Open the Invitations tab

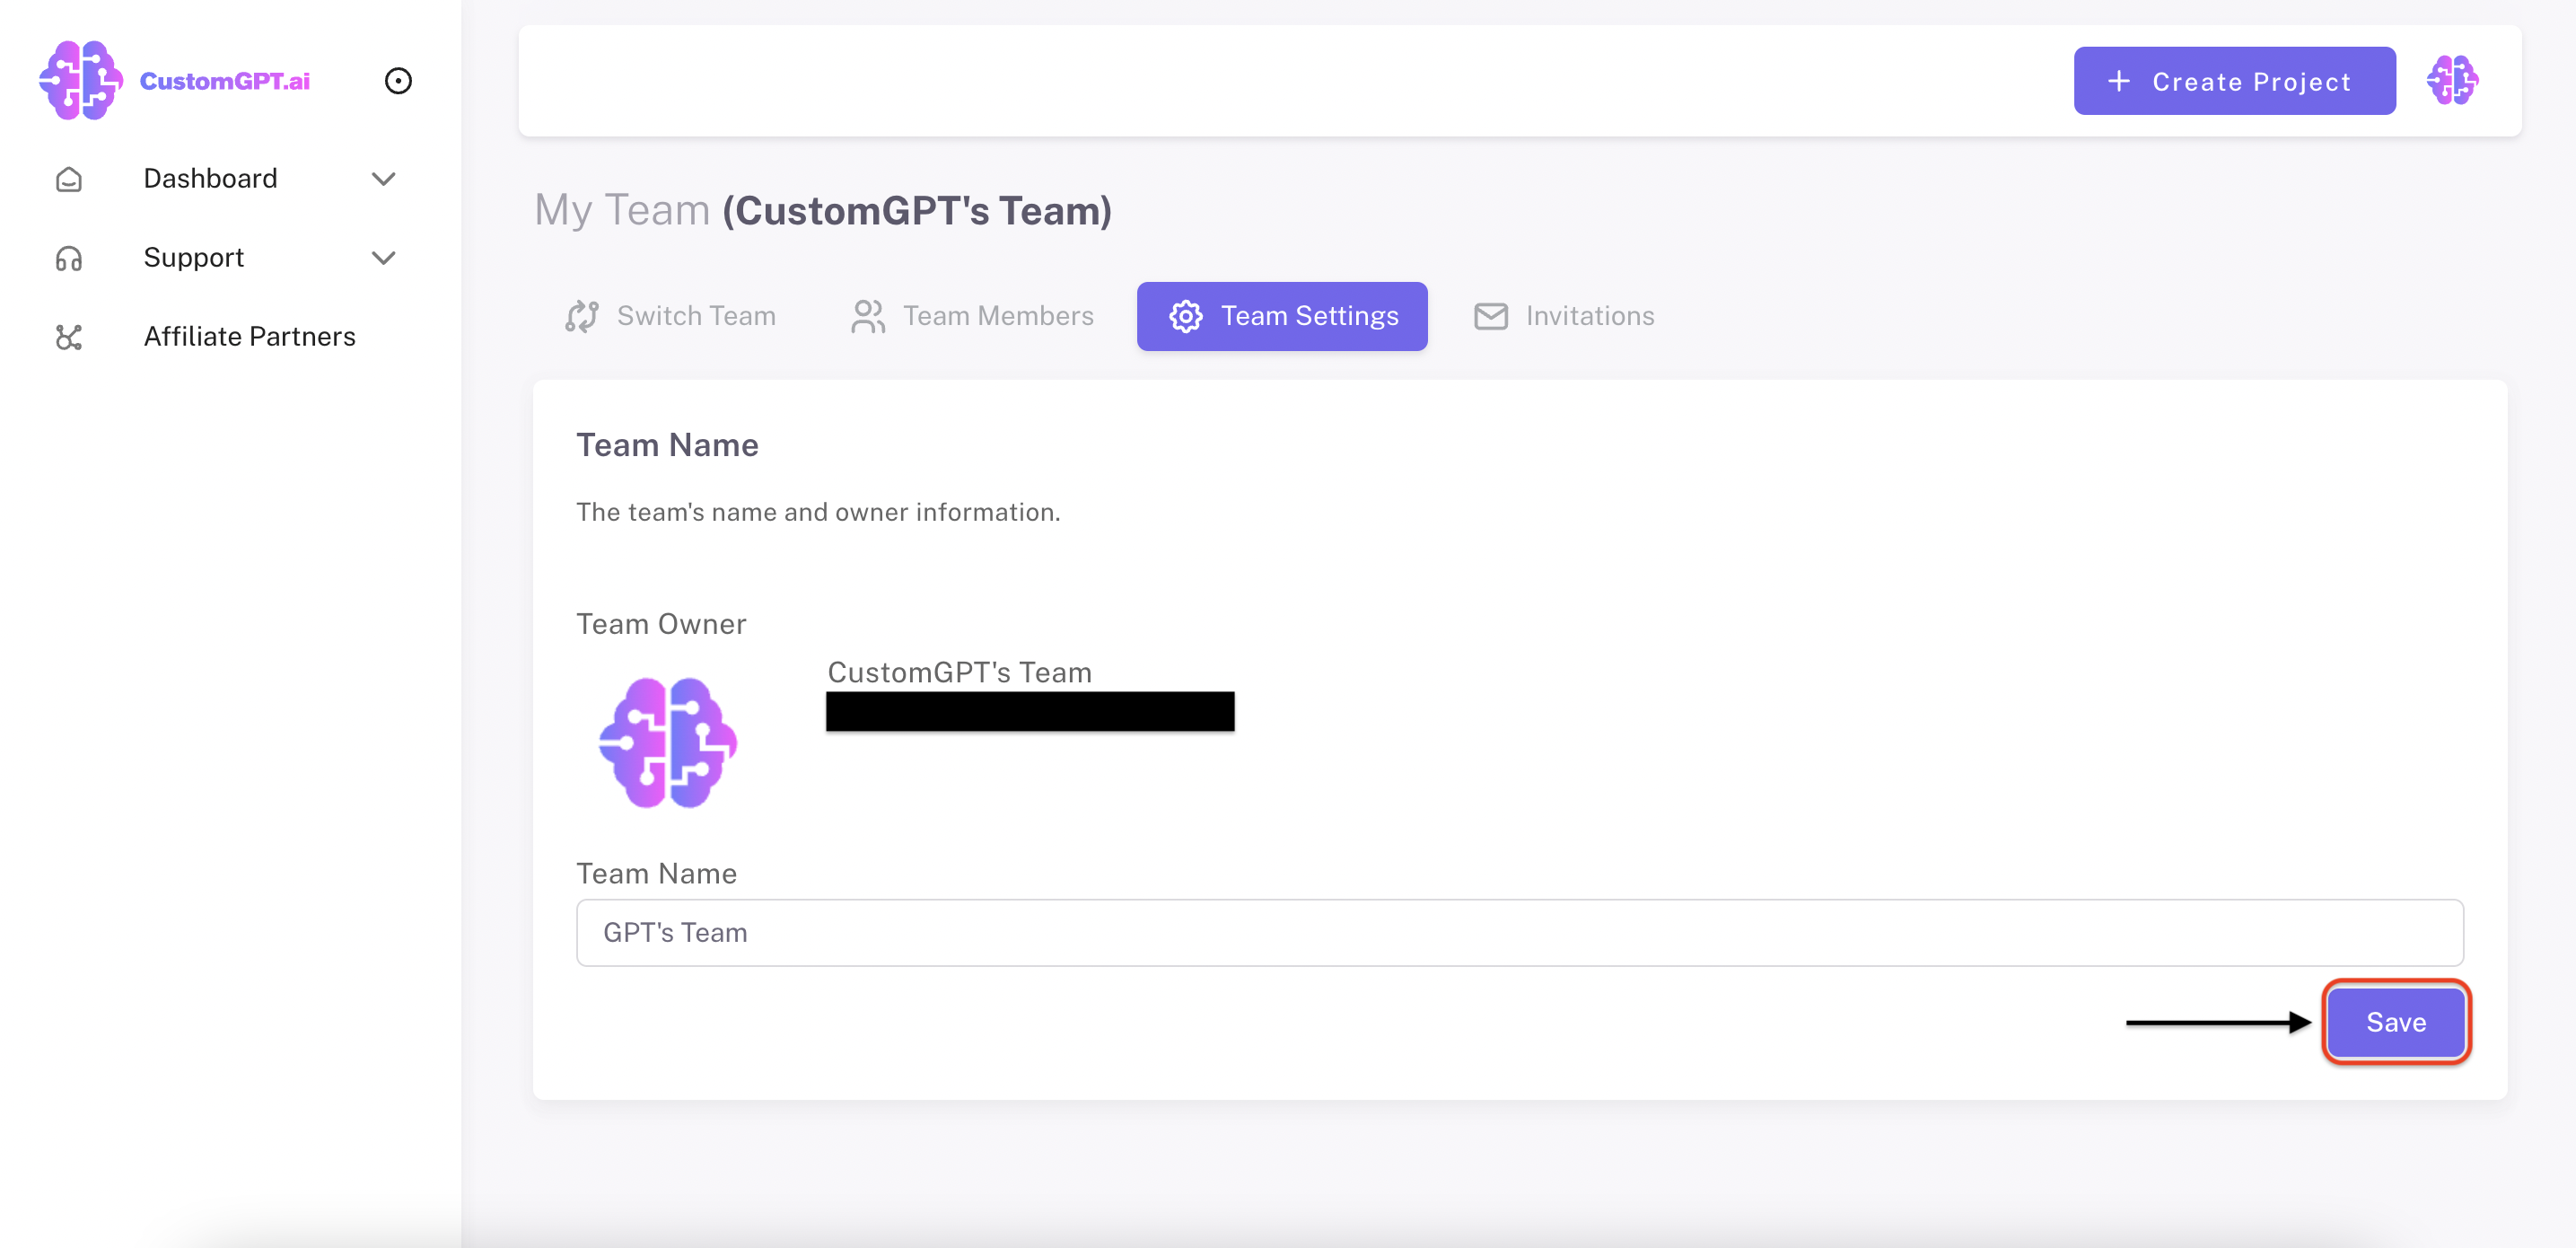[x=1589, y=316]
